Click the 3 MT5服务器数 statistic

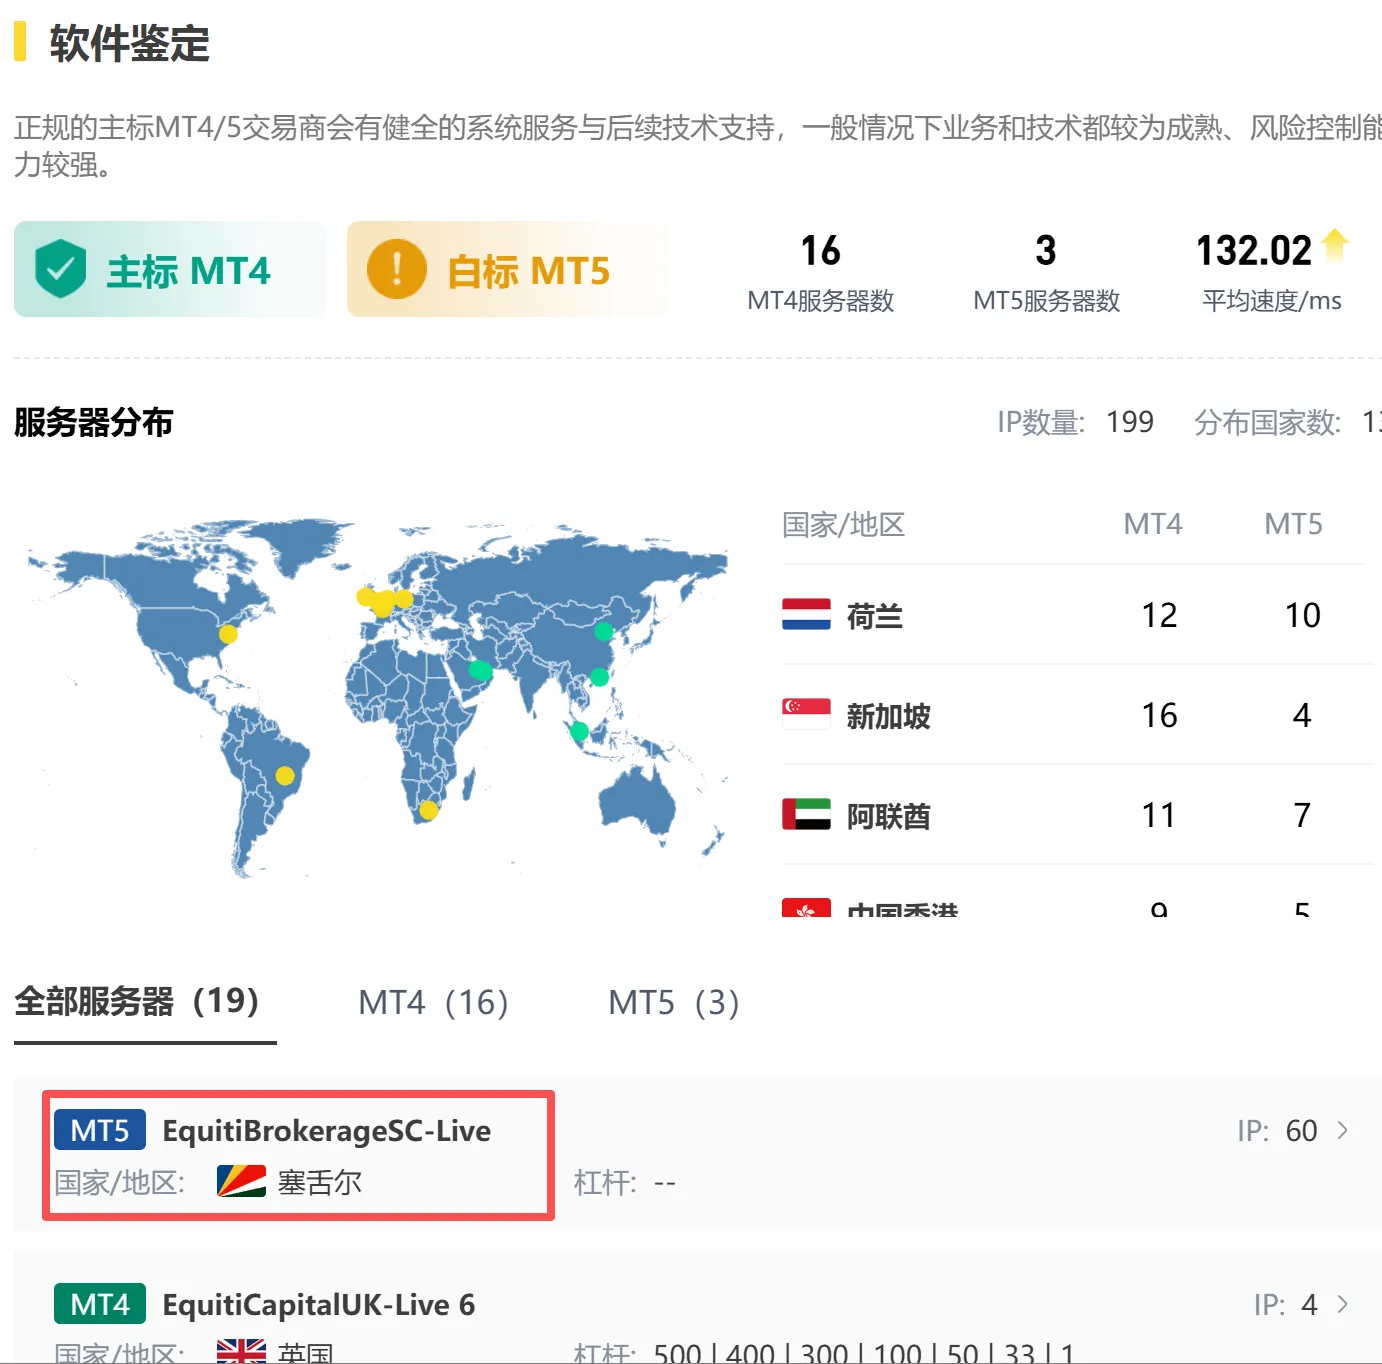[x=1046, y=272]
